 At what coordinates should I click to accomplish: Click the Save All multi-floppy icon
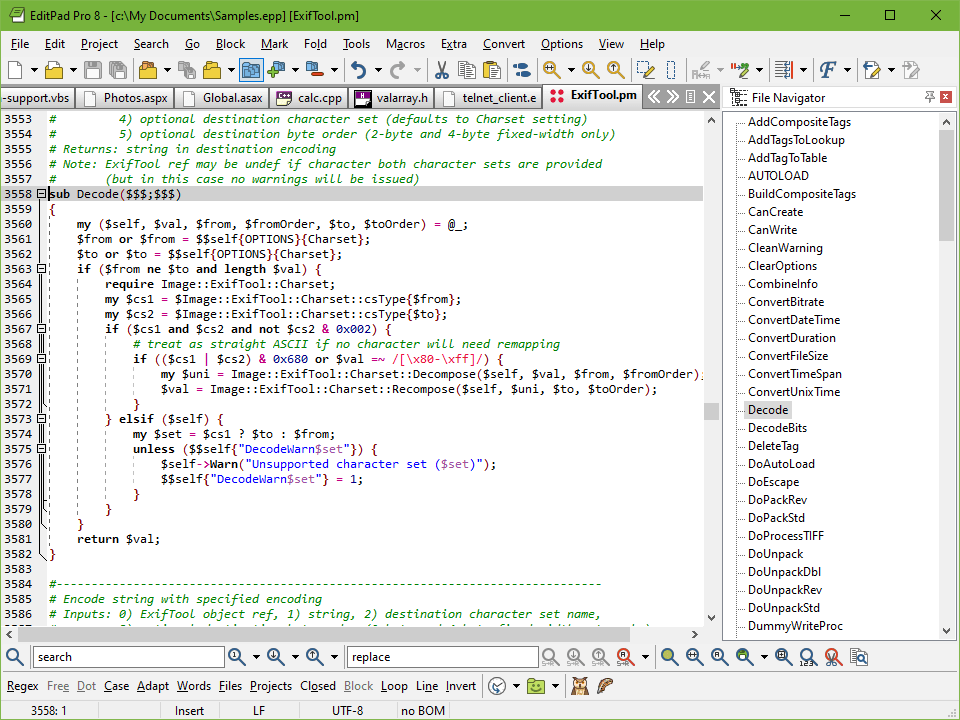(117, 70)
